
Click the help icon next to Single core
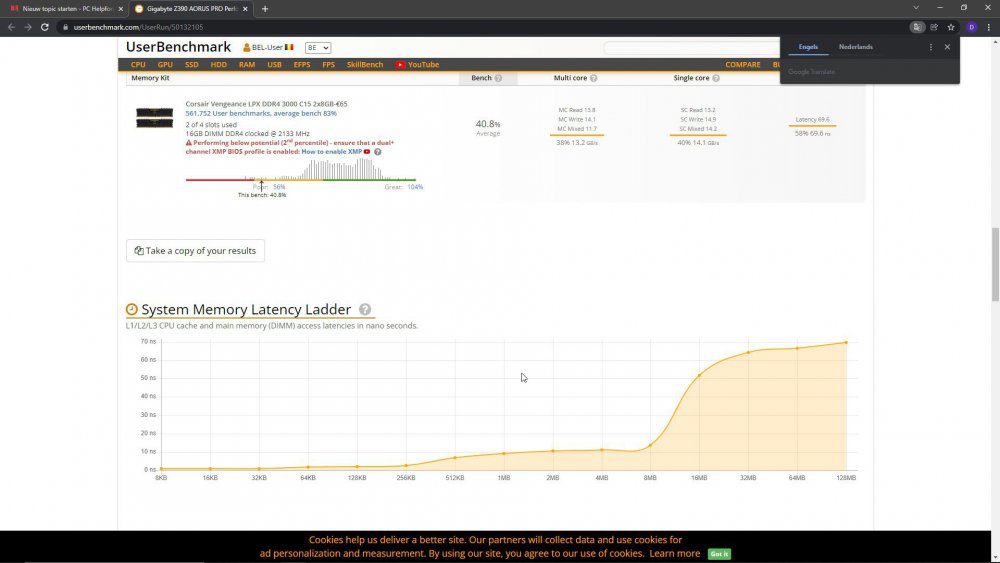[716, 78]
